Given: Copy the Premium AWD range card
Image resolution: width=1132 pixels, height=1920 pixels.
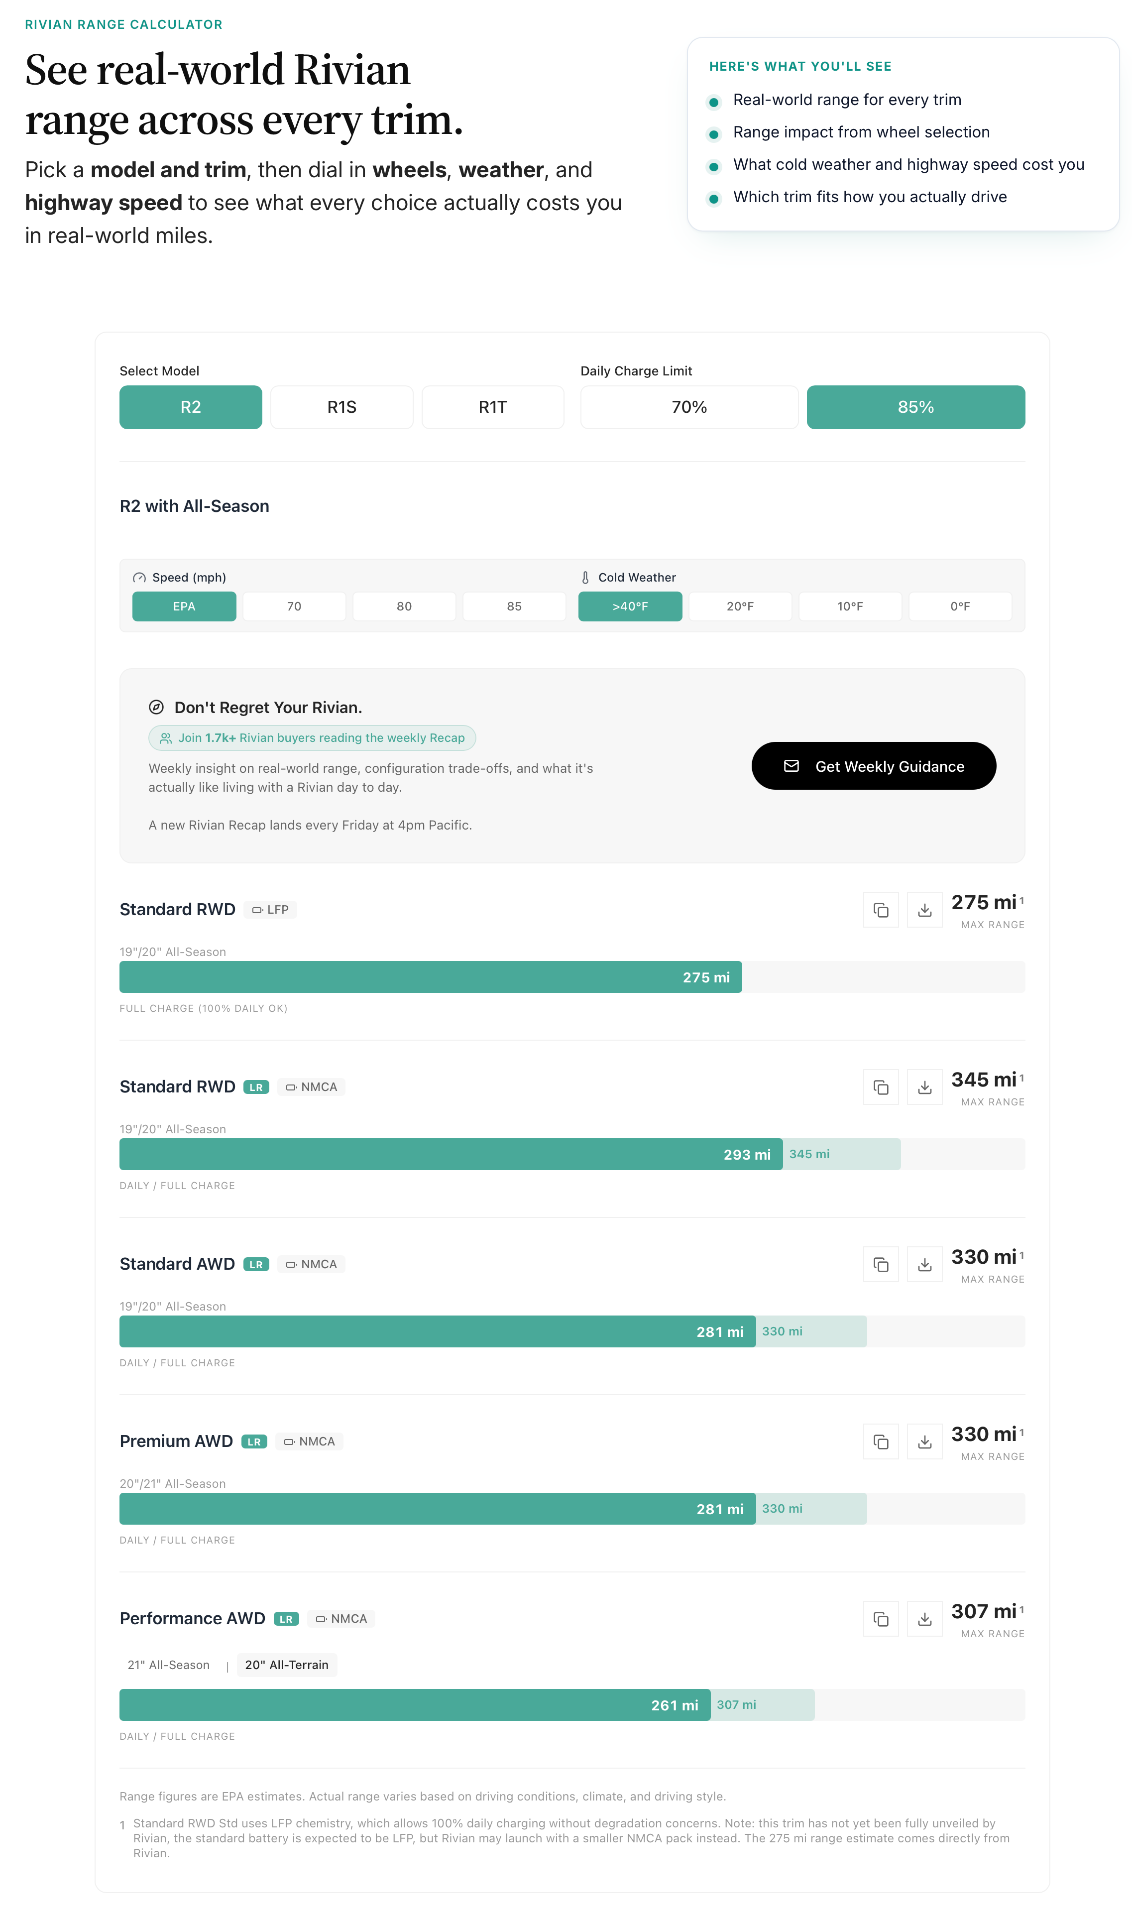Looking at the screenshot, I should coord(881,1442).
